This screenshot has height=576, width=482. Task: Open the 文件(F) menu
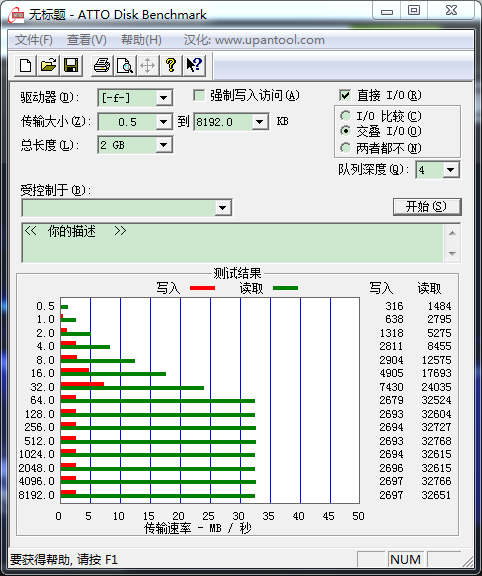[x=34, y=40]
